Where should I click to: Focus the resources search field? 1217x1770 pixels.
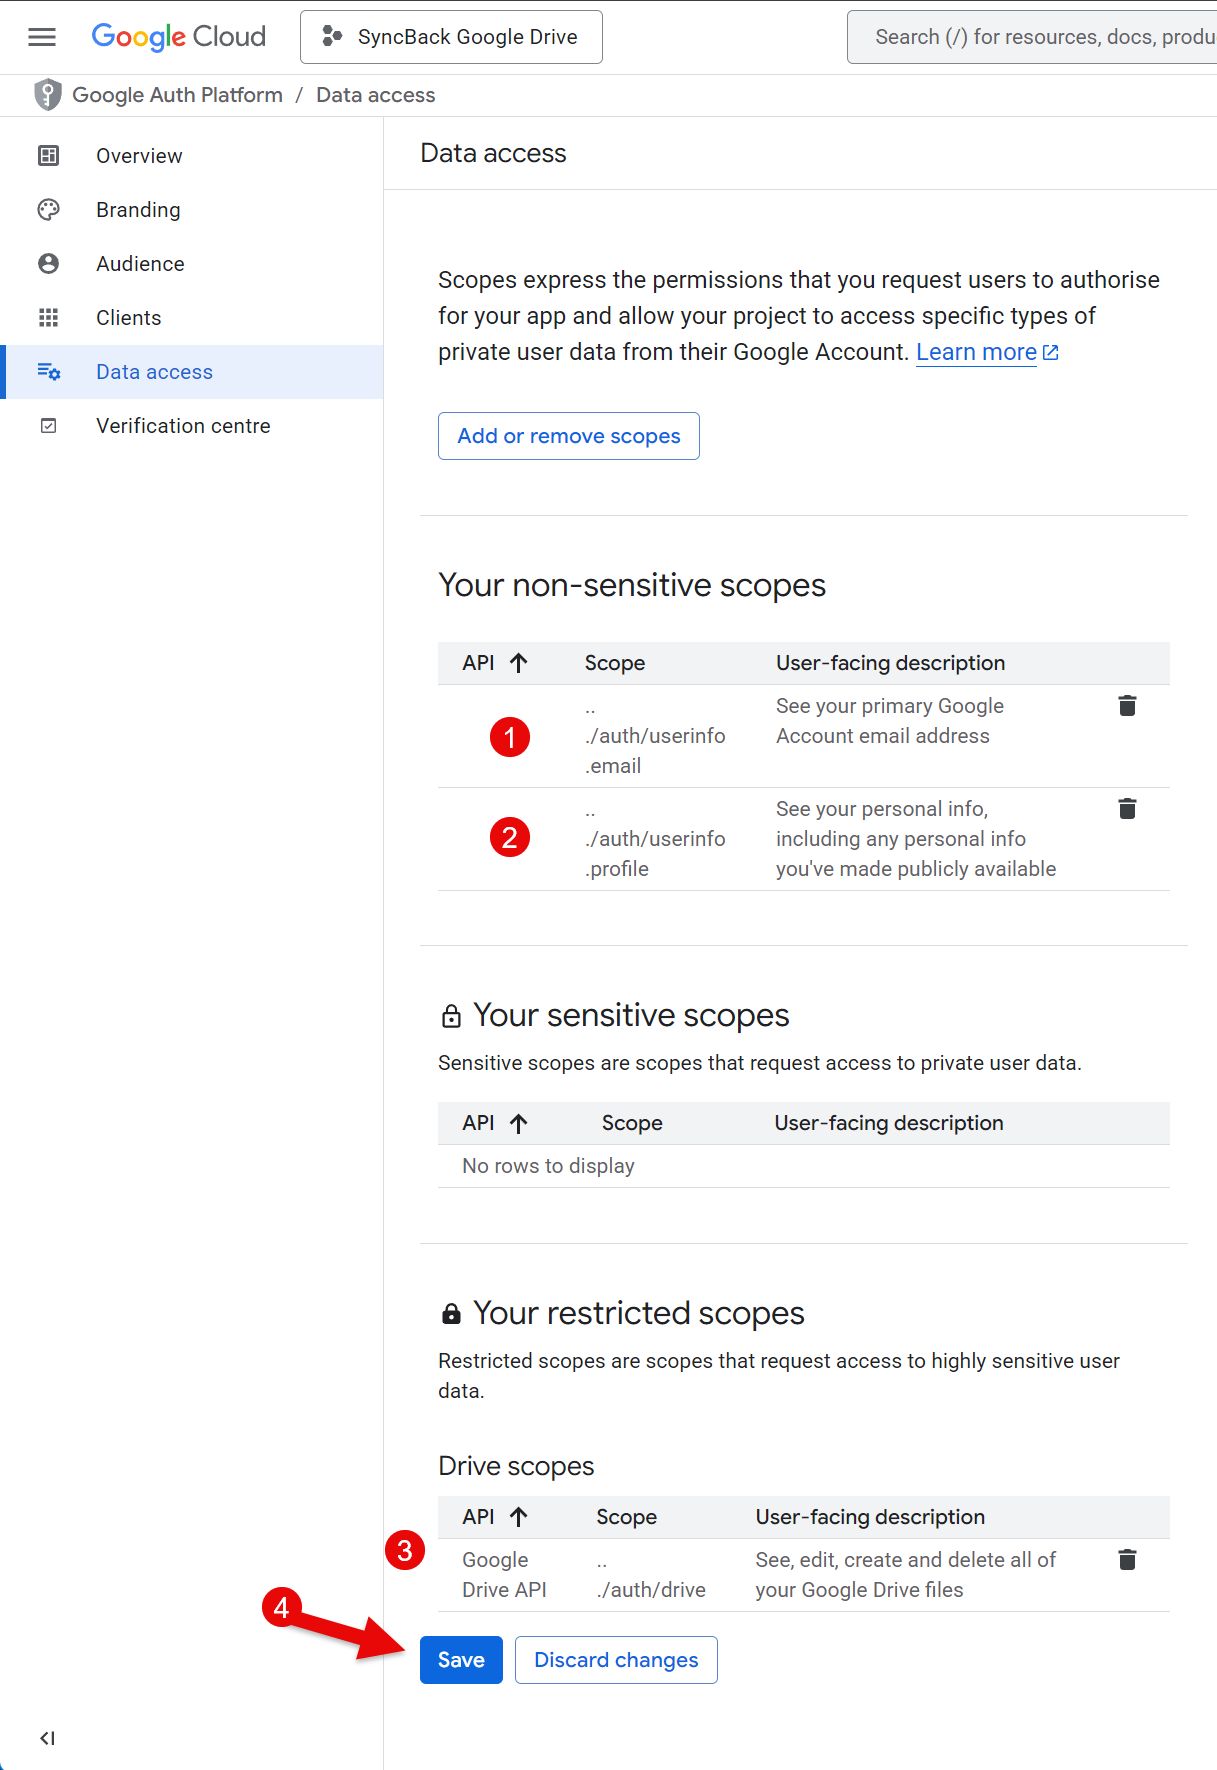click(1032, 37)
